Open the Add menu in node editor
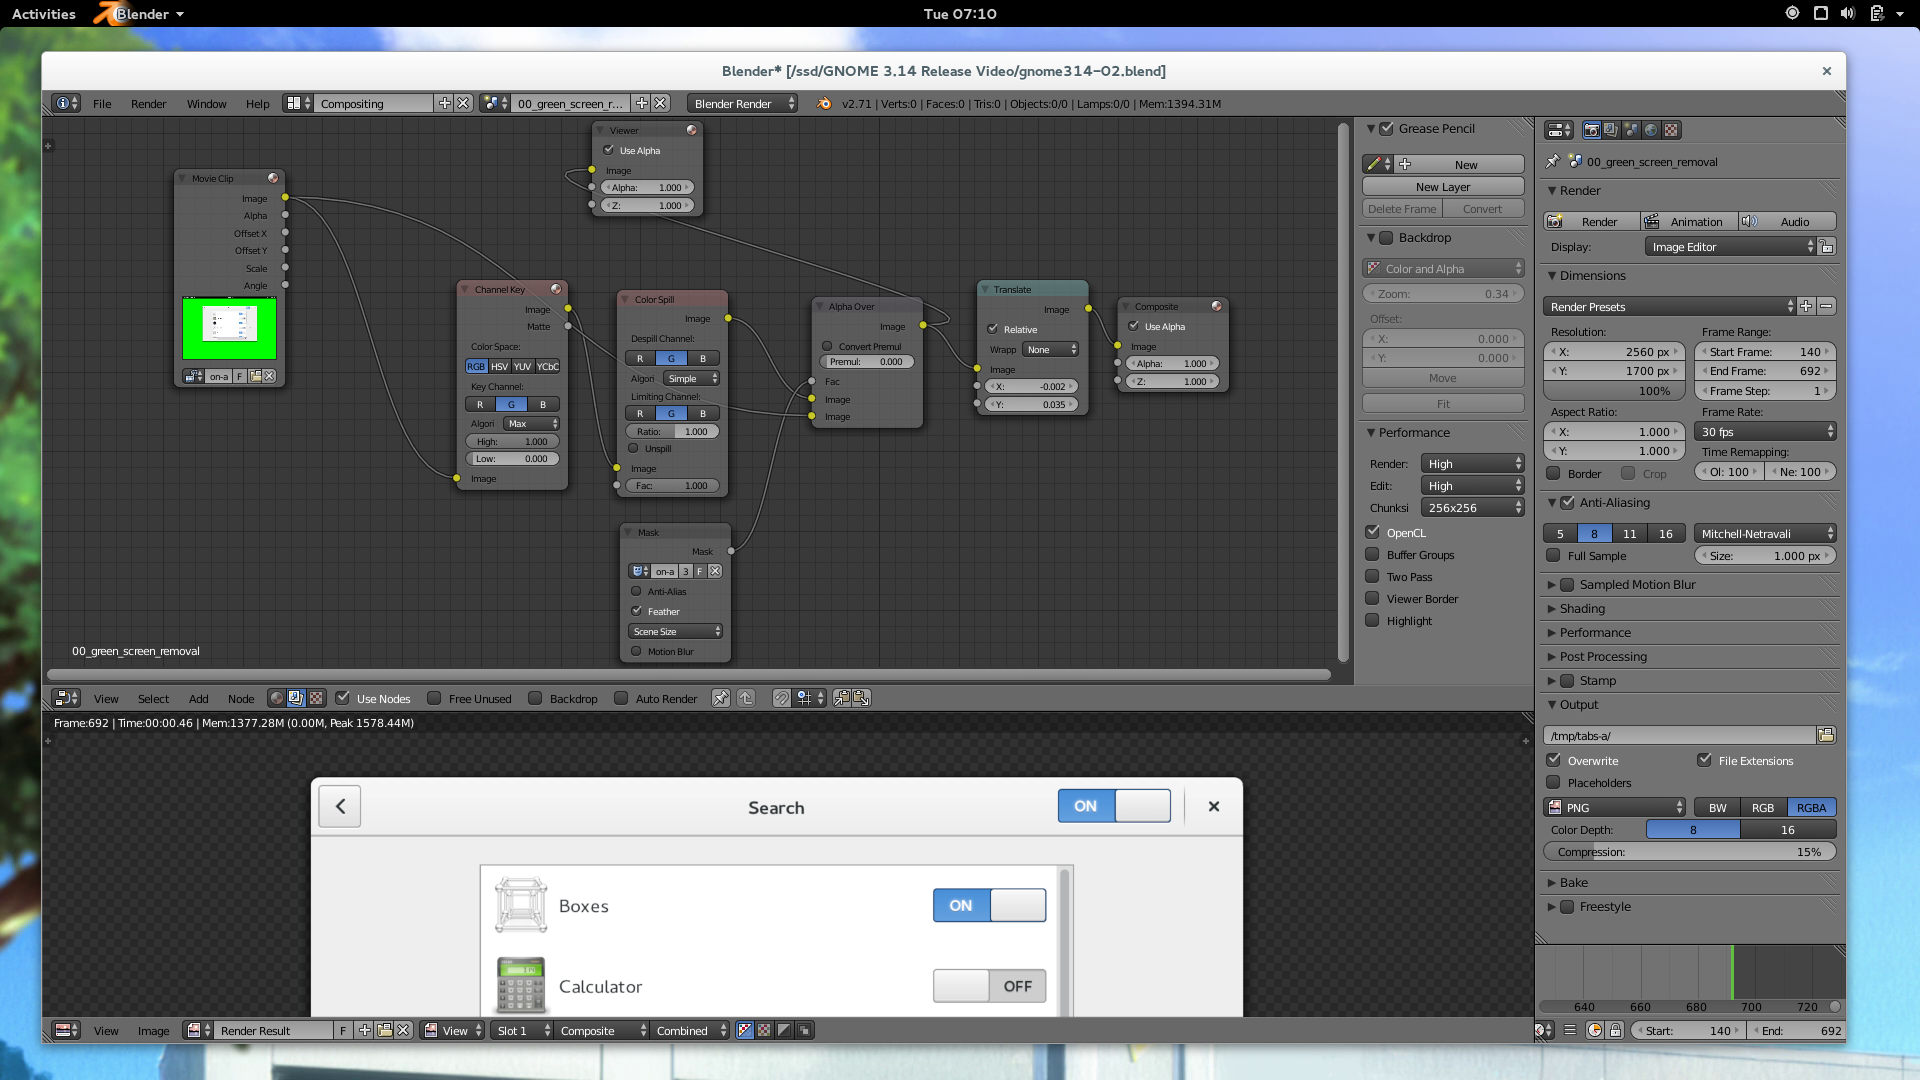1920x1080 pixels. click(x=198, y=698)
